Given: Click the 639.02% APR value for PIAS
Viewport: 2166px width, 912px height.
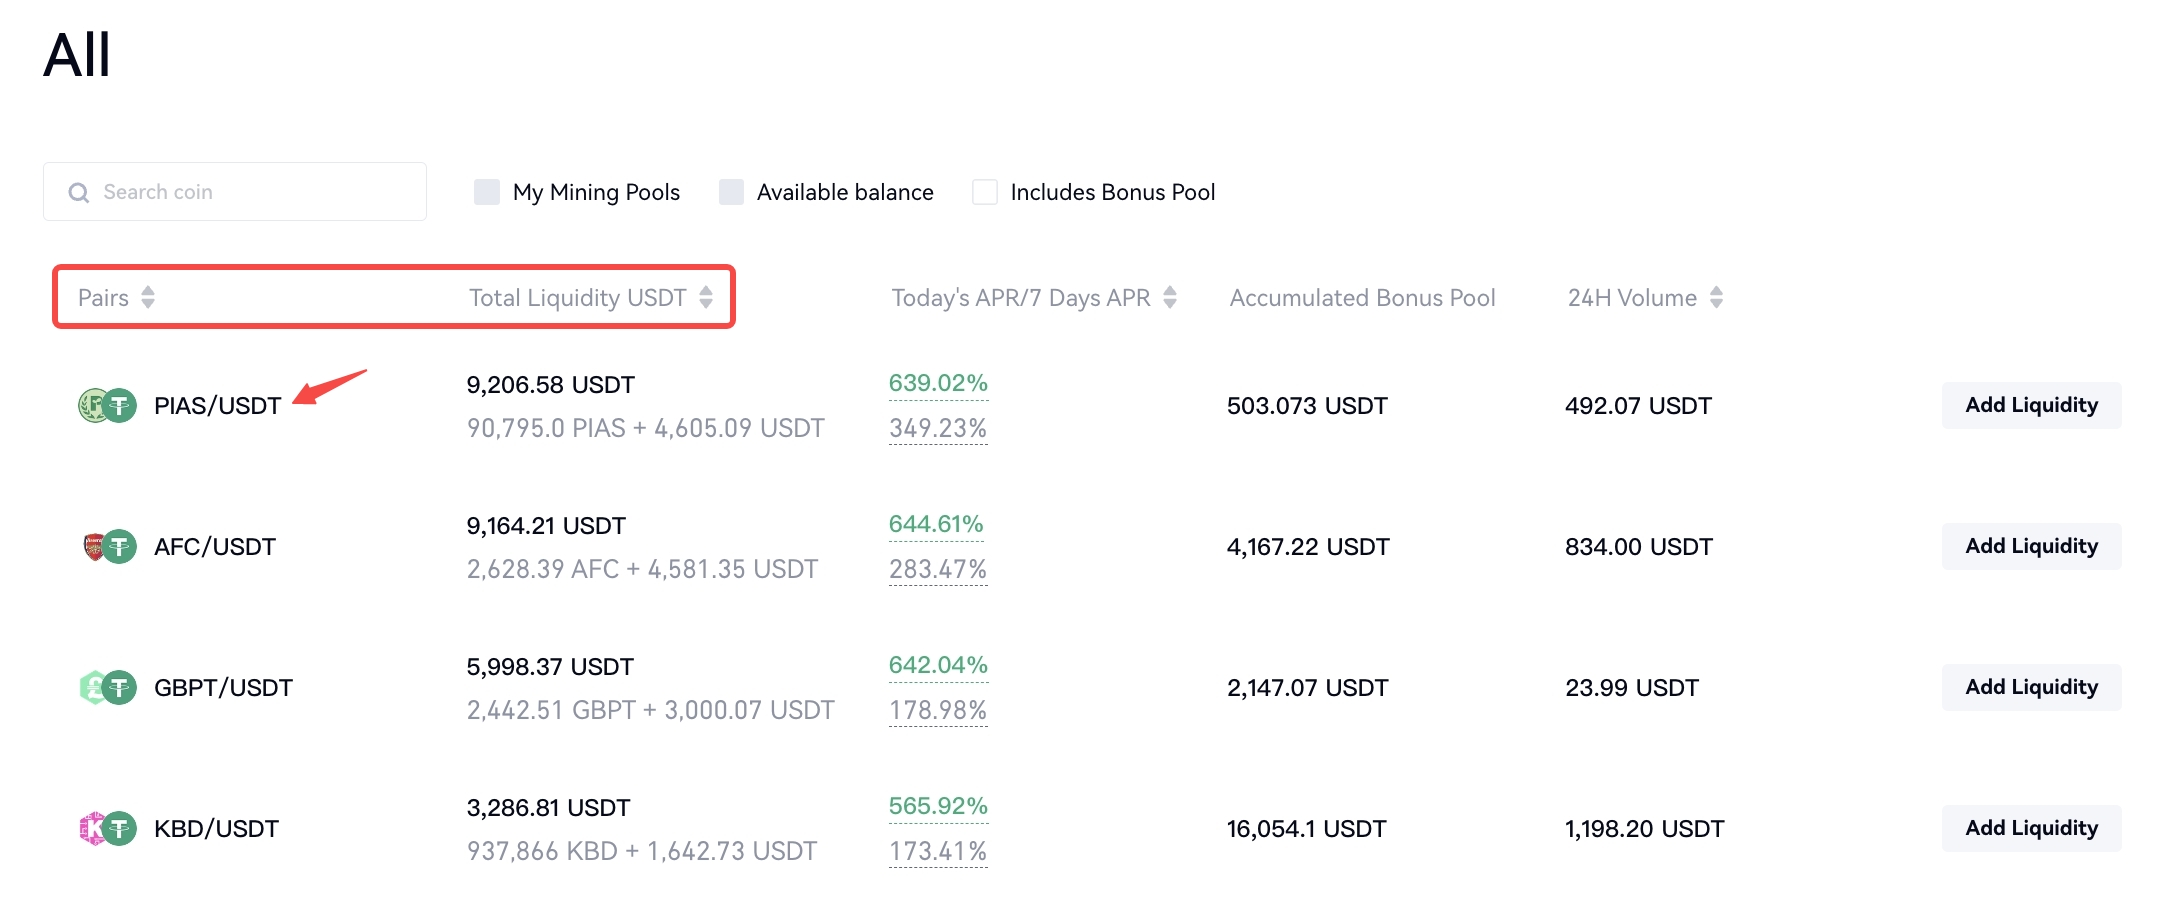Looking at the screenshot, I should click(937, 383).
